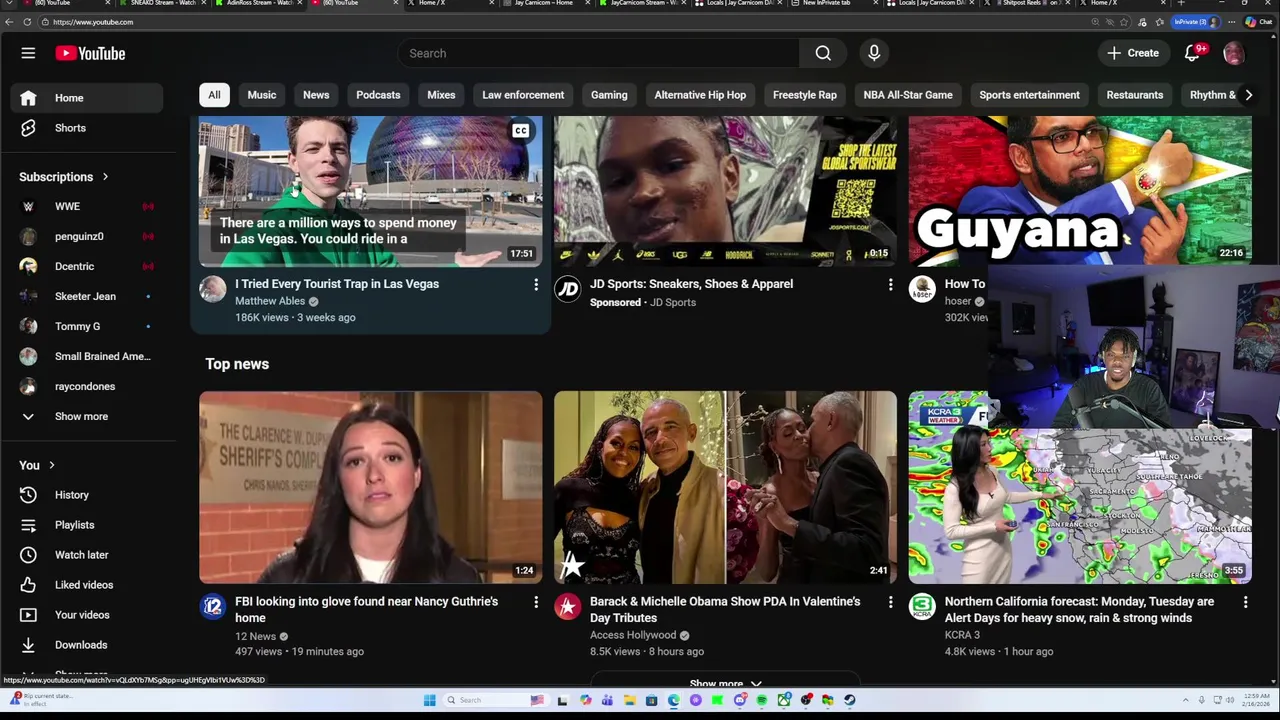
Task: Open Skeeter Jean subscription channel
Action: (87, 297)
